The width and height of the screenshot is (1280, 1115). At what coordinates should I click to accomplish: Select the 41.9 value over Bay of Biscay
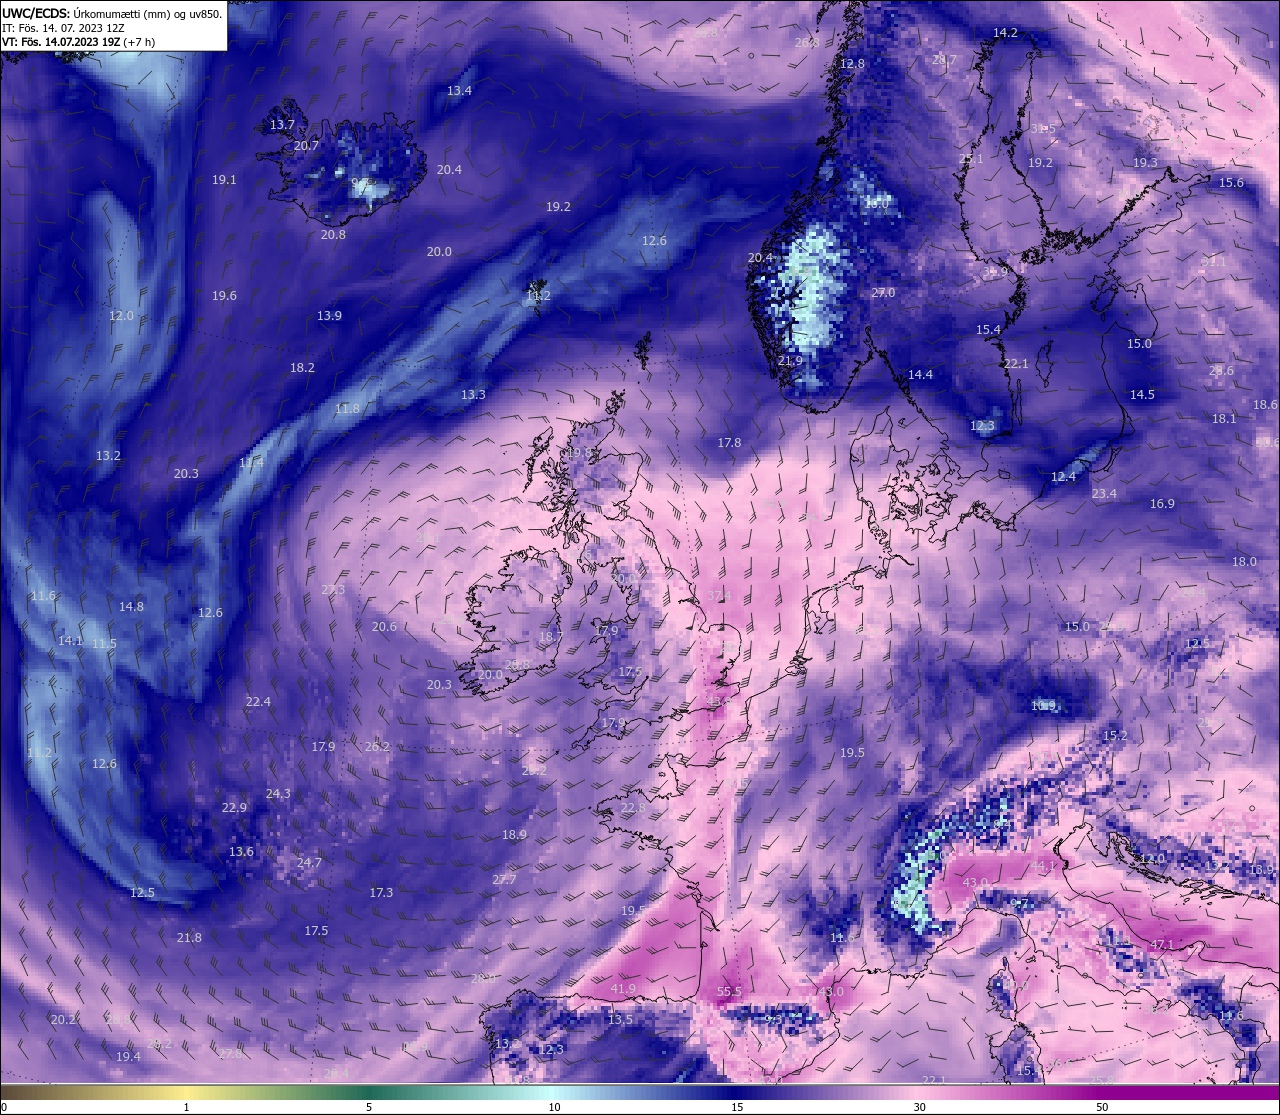pos(623,989)
